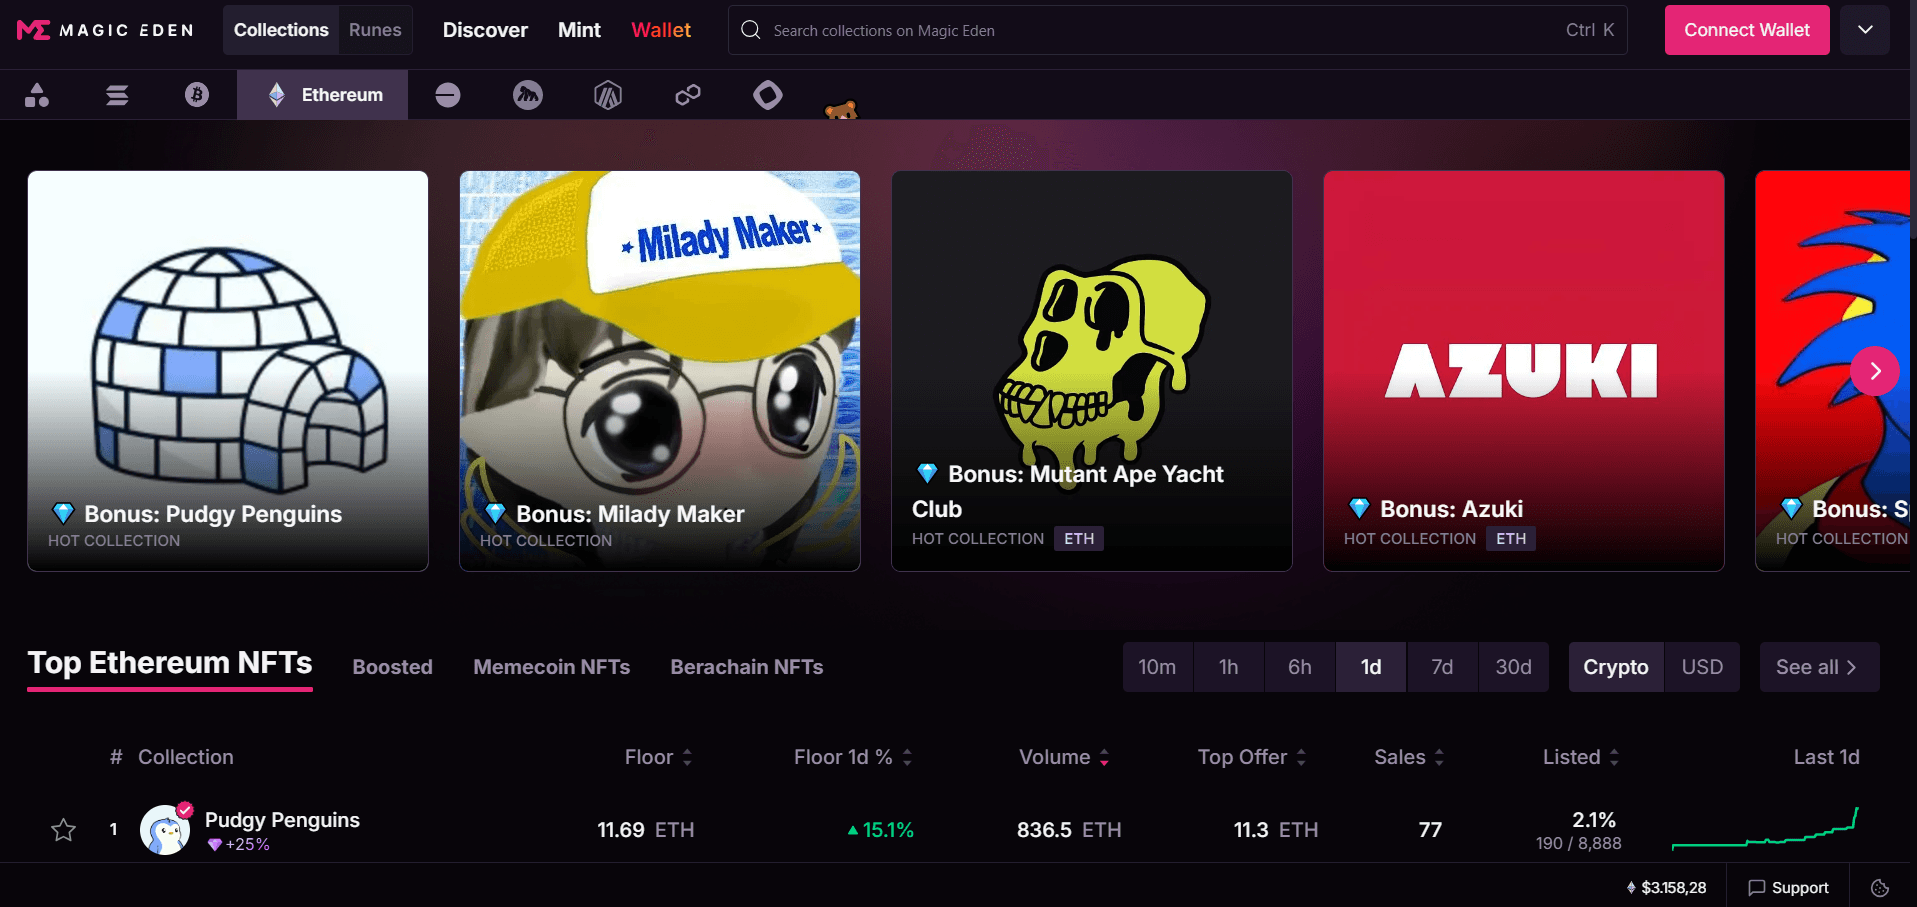Click the Magic Eden logo
The image size is (1917, 907).
tap(105, 30)
